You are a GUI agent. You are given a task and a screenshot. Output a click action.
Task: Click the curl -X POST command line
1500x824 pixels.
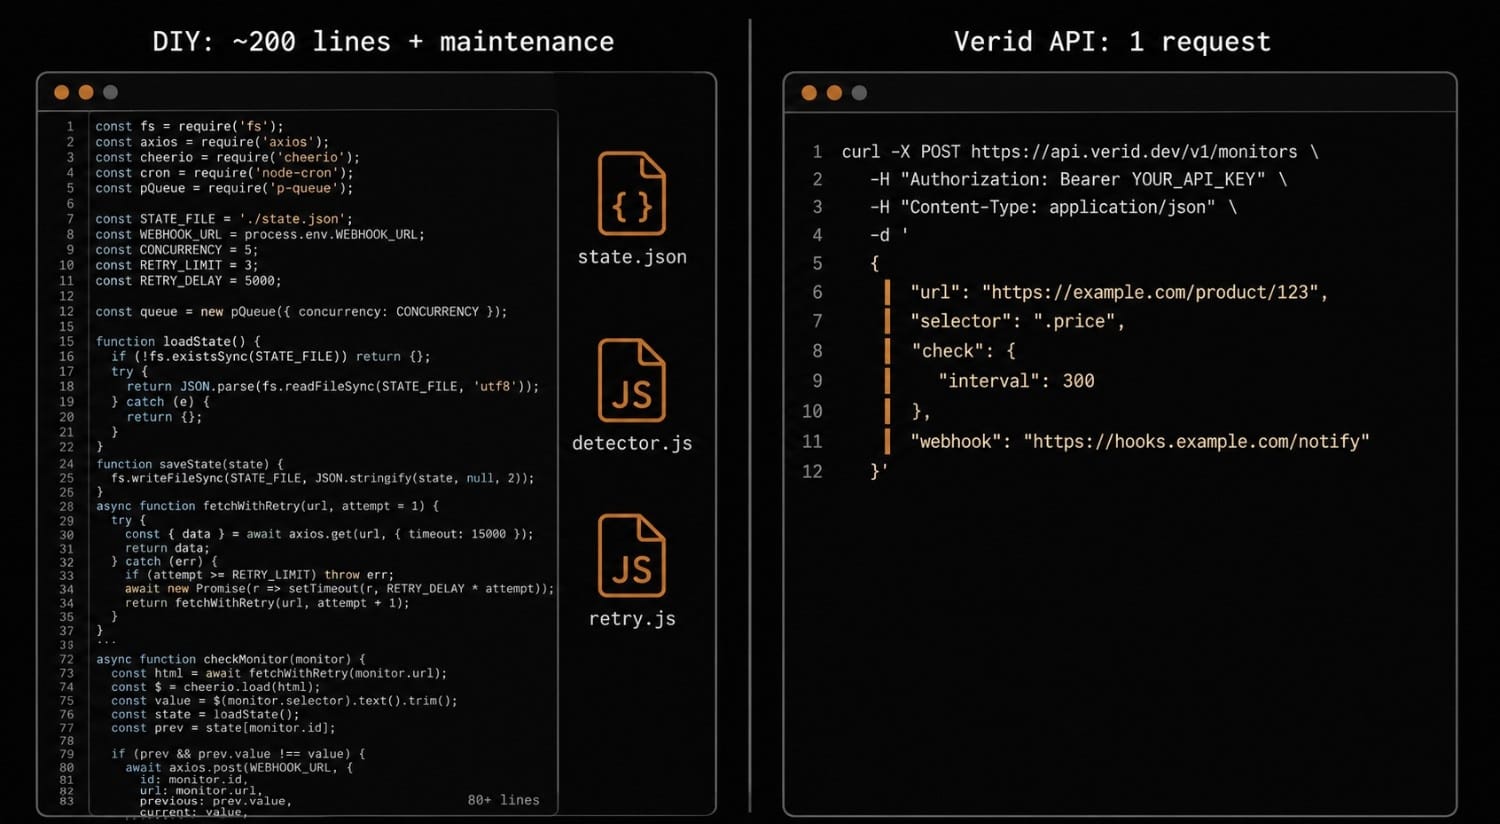(x=1080, y=152)
